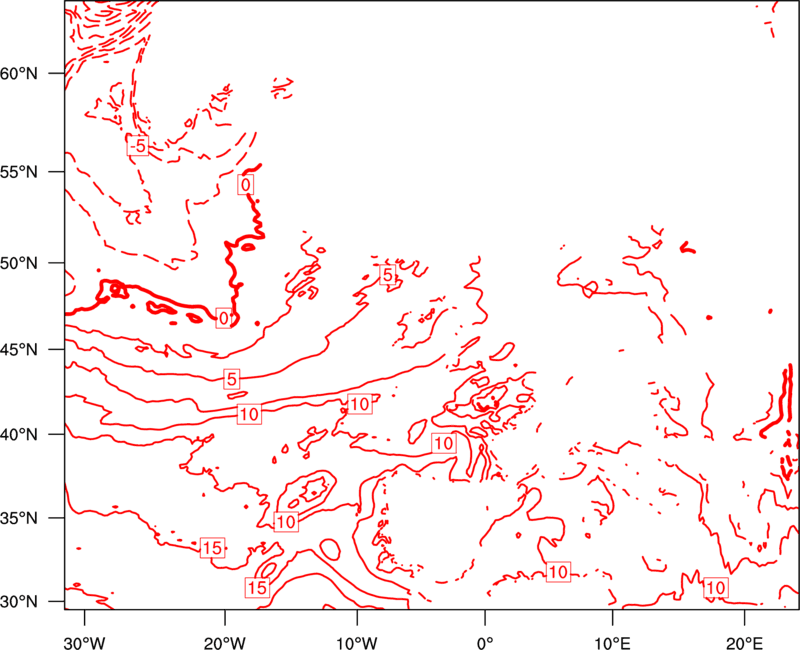
Task: Click the -5 contour value label
Action: pos(138,146)
